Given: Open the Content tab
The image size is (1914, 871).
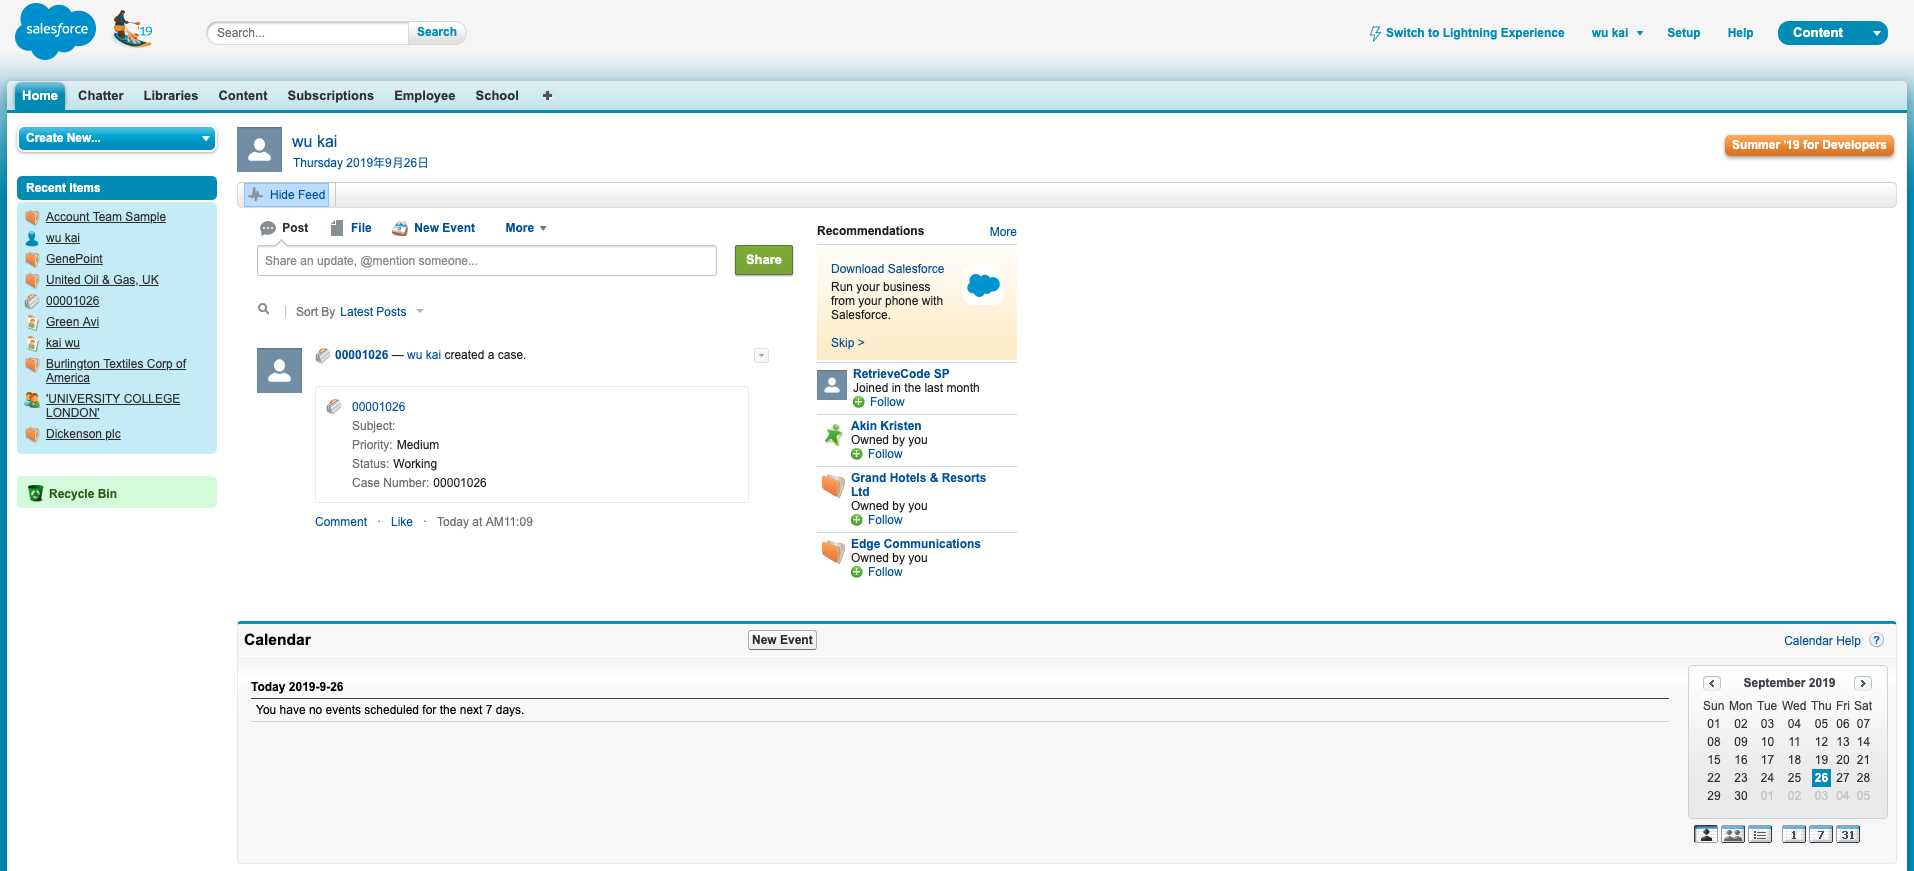Looking at the screenshot, I should point(243,96).
